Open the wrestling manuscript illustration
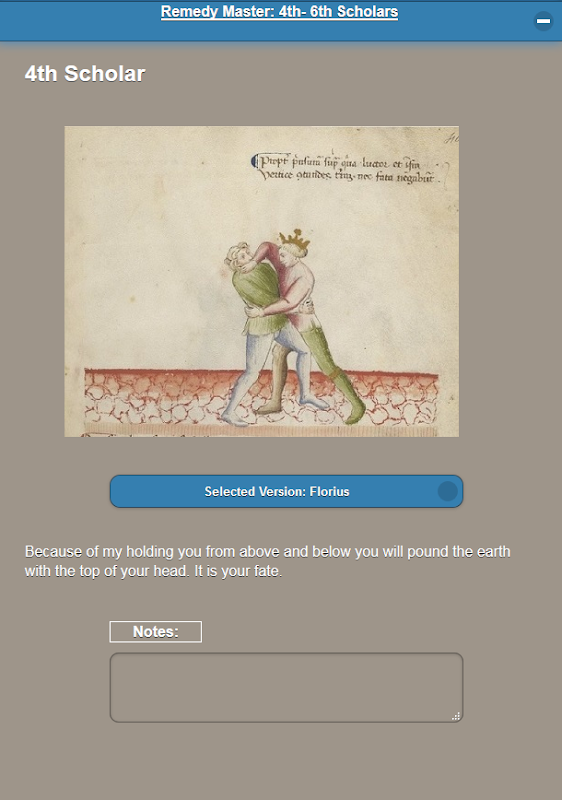562x800 pixels. tap(262, 281)
